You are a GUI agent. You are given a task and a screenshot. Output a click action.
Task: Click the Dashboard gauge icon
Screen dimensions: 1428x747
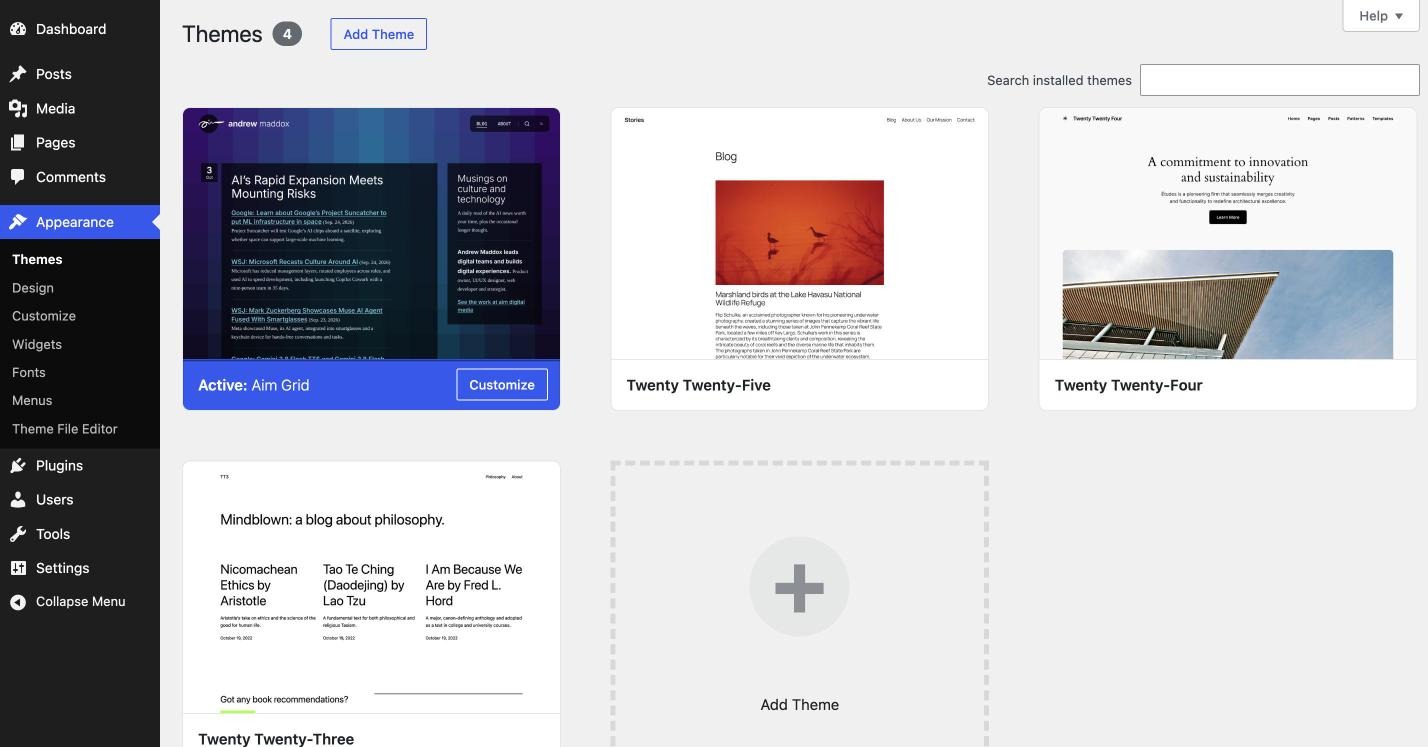pos(18,29)
